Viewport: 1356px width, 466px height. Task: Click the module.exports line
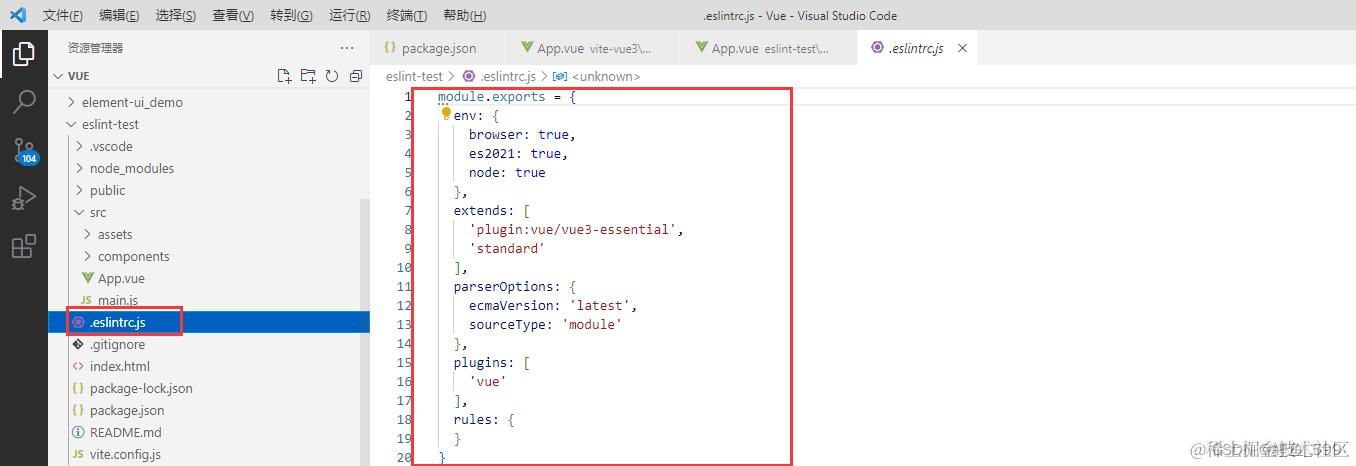coord(507,97)
